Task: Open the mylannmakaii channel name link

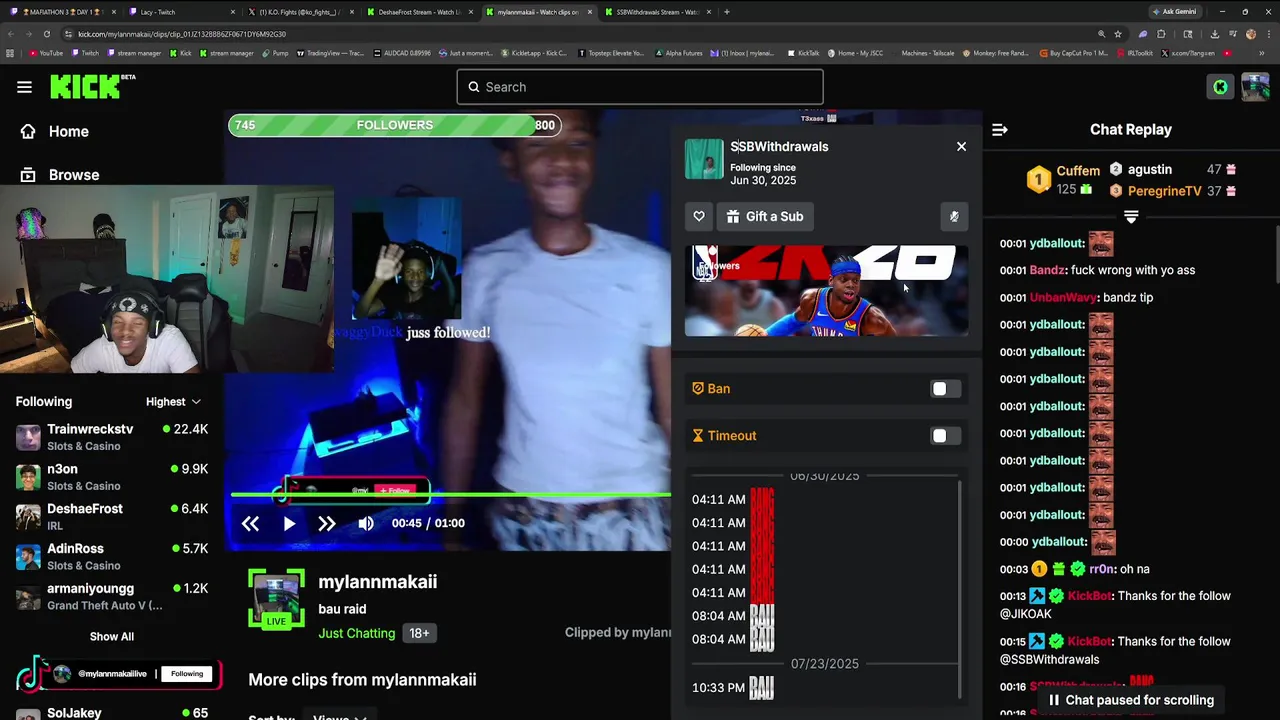Action: click(377, 582)
